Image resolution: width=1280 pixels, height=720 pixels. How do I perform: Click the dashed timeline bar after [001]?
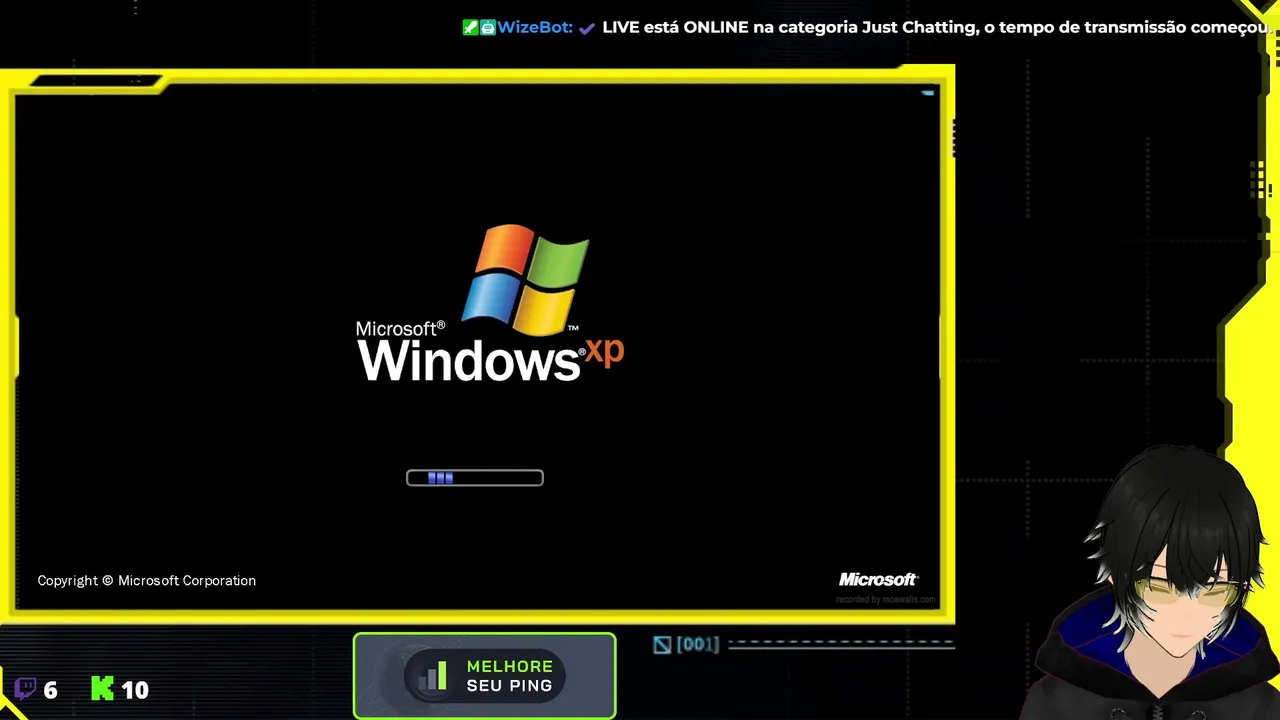[x=841, y=645]
